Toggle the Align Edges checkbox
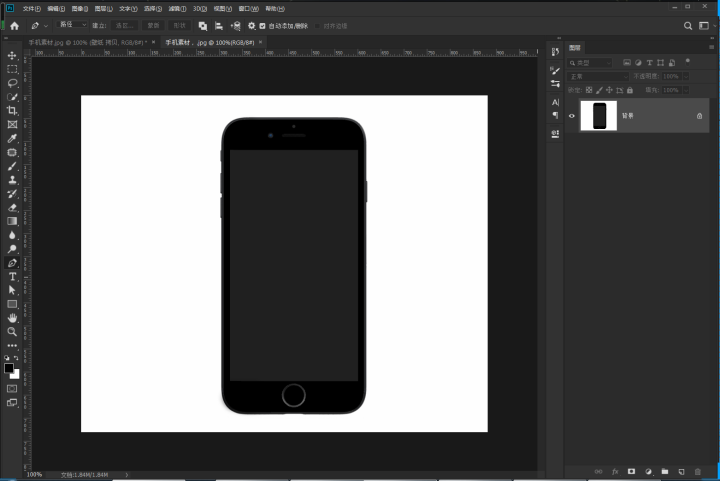Viewport: 720px width, 481px height. point(317,26)
